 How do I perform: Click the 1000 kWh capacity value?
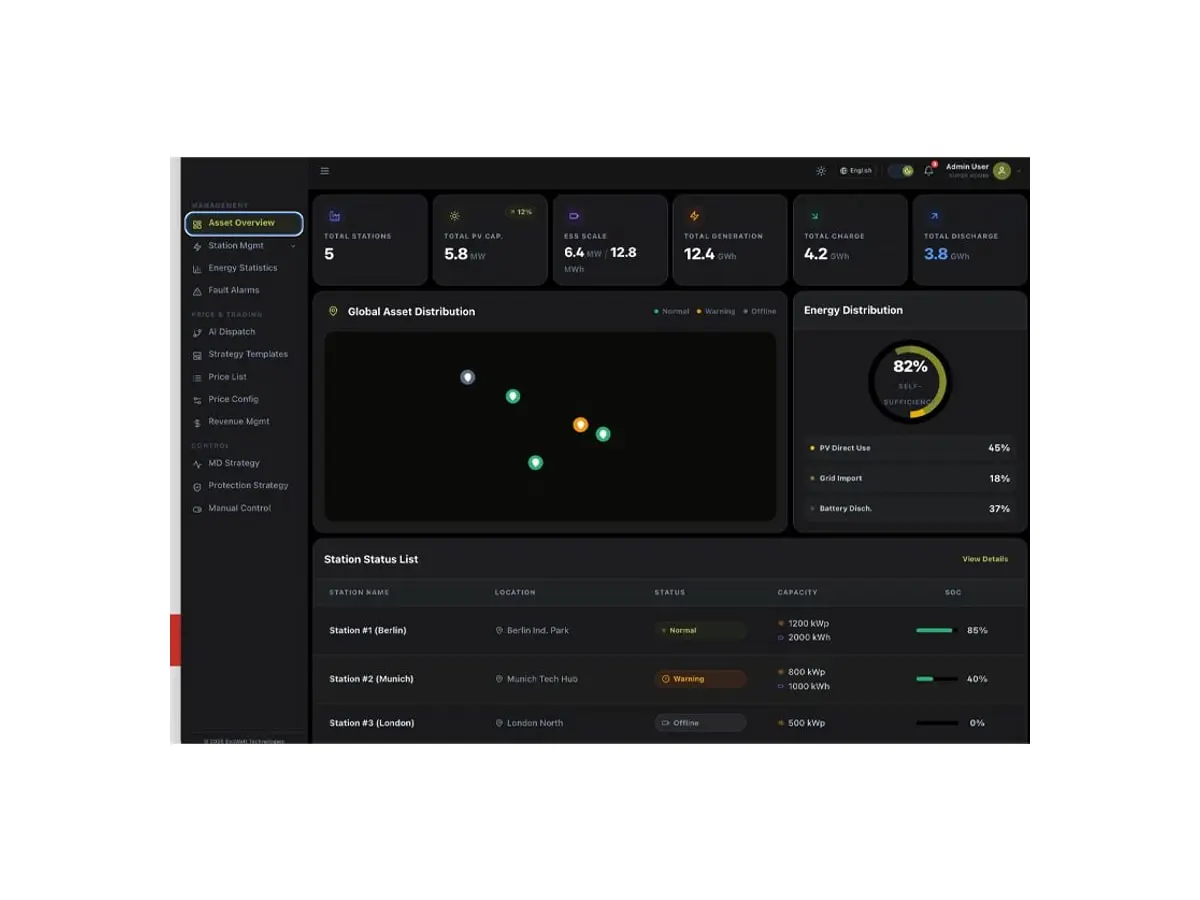pos(809,687)
